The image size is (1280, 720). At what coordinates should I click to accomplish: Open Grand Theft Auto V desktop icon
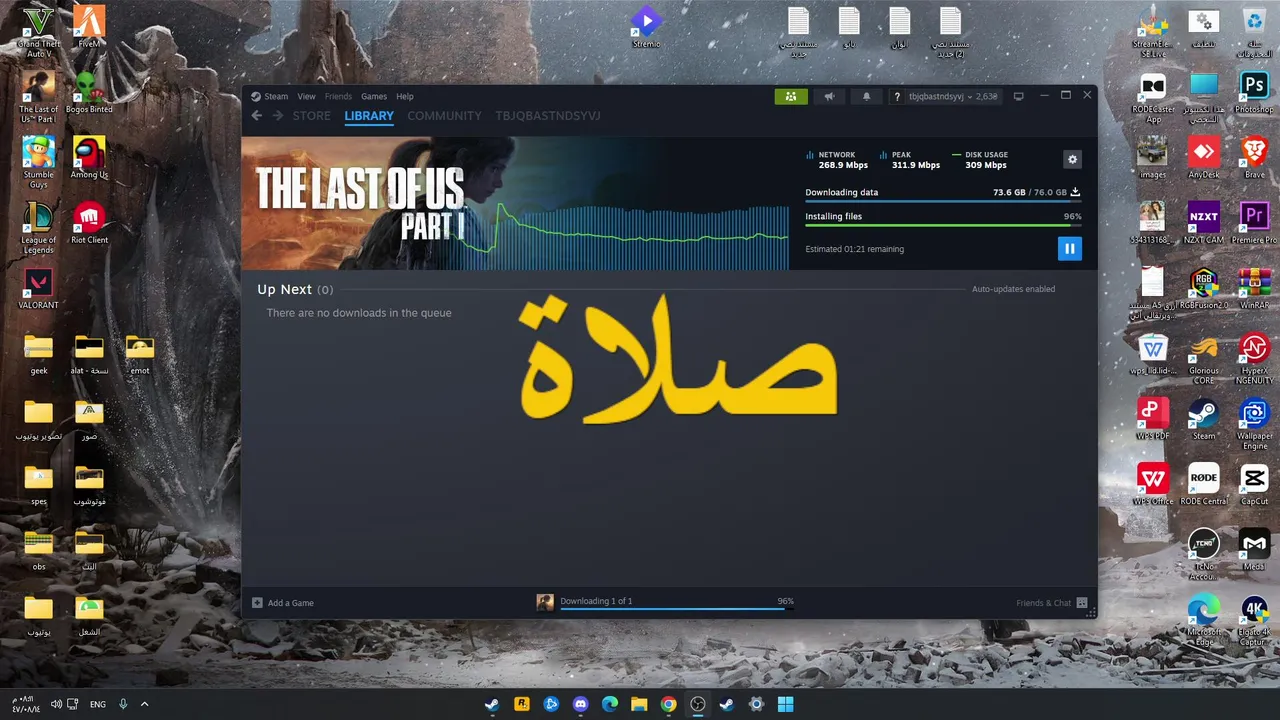coord(38,31)
